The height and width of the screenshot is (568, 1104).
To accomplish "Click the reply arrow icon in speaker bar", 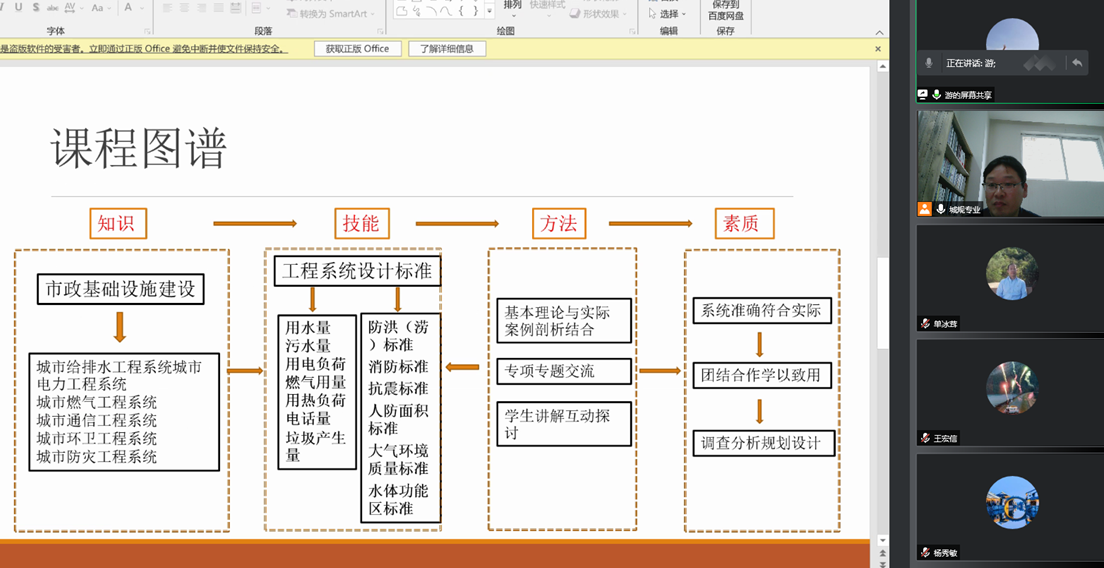I will click(x=1077, y=63).
